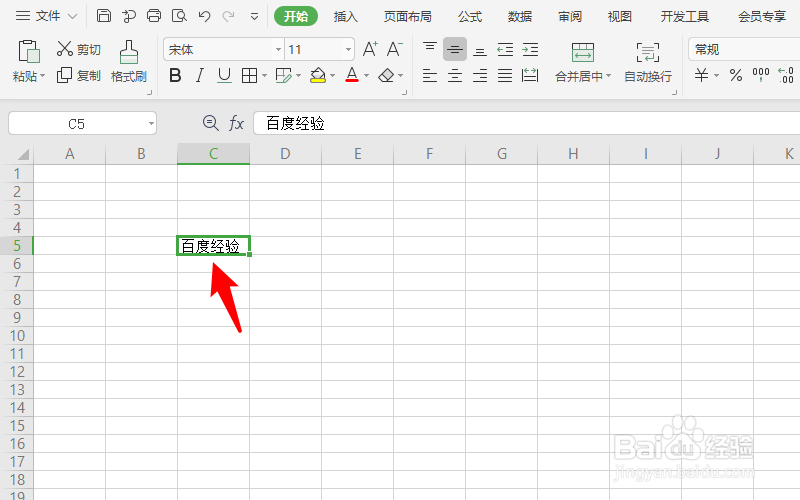Click the fx insert function icon
Viewport: 800px width, 500px height.
[x=236, y=123]
